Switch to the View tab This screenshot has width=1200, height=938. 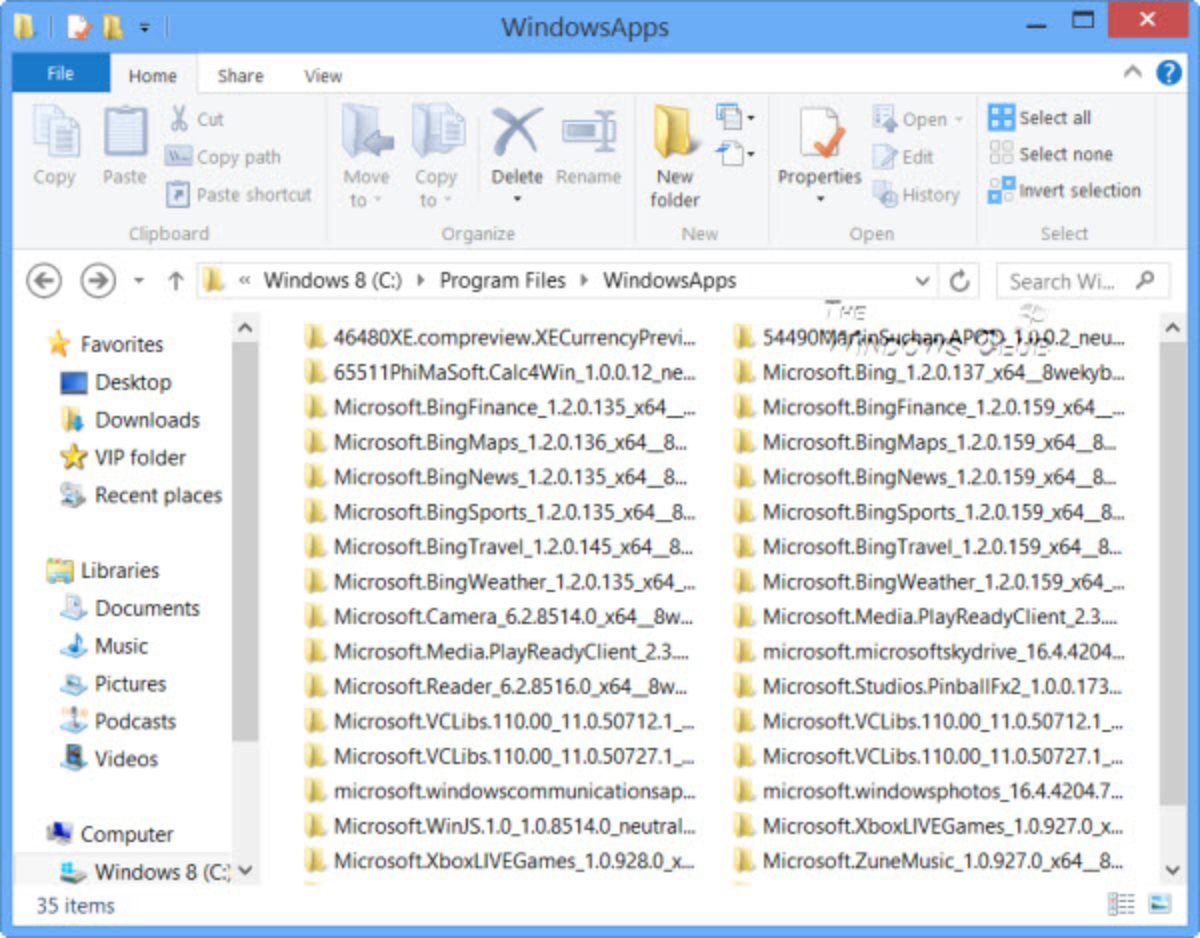click(x=323, y=75)
